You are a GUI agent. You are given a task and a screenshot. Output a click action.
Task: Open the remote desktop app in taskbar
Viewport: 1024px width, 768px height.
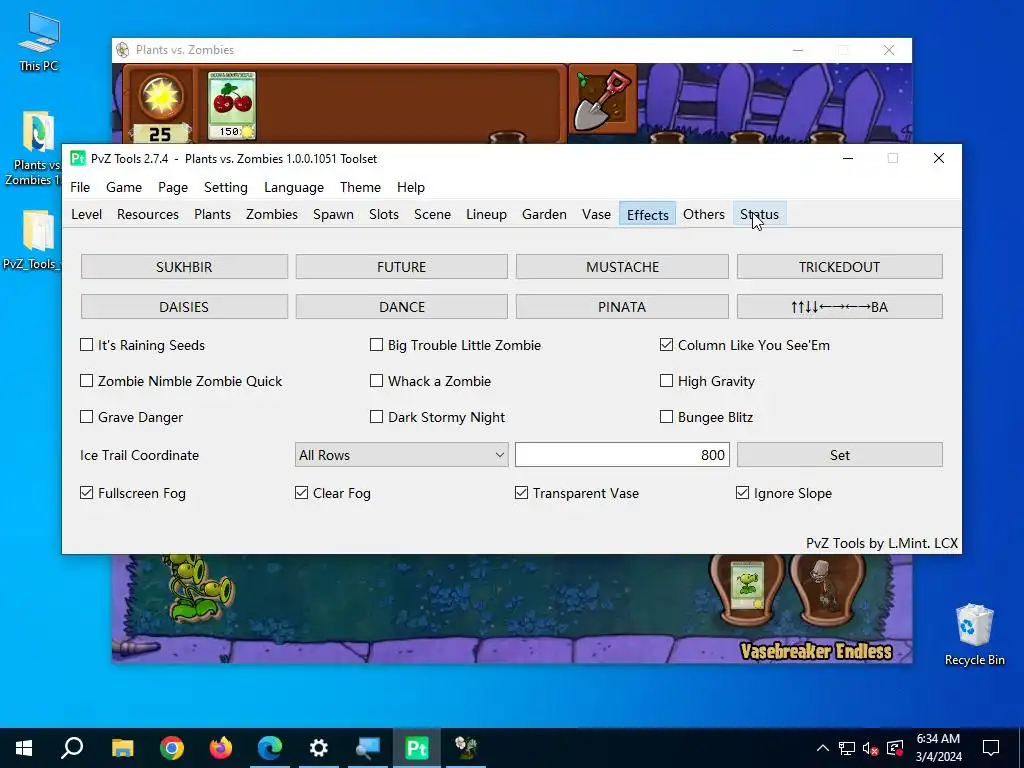click(x=368, y=748)
